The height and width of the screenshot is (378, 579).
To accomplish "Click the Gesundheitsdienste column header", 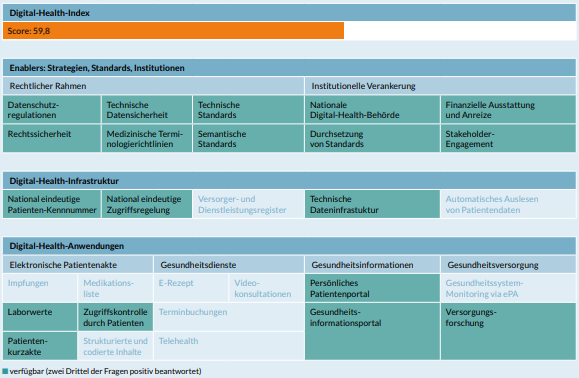I will (229, 265).
